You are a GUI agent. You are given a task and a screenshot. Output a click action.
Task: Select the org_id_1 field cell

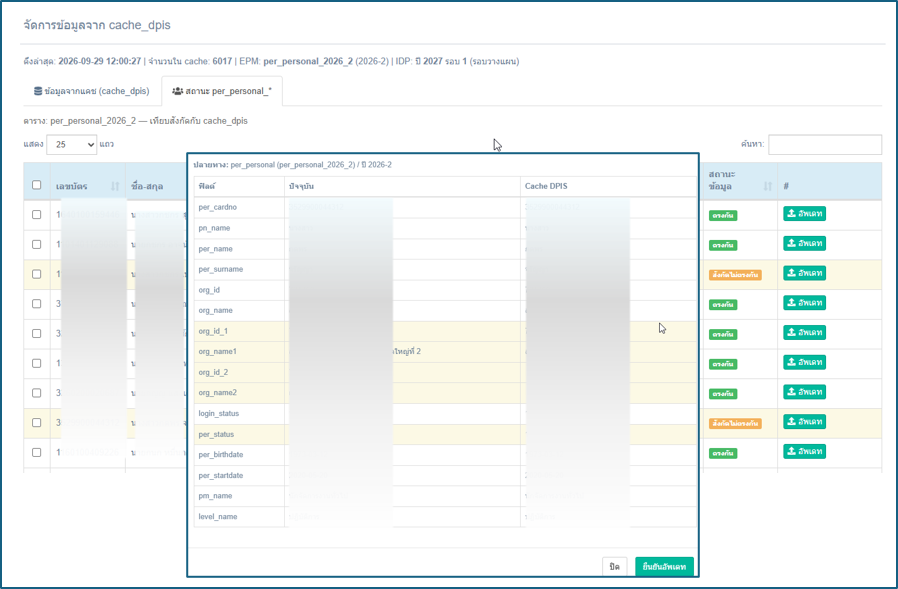239,331
